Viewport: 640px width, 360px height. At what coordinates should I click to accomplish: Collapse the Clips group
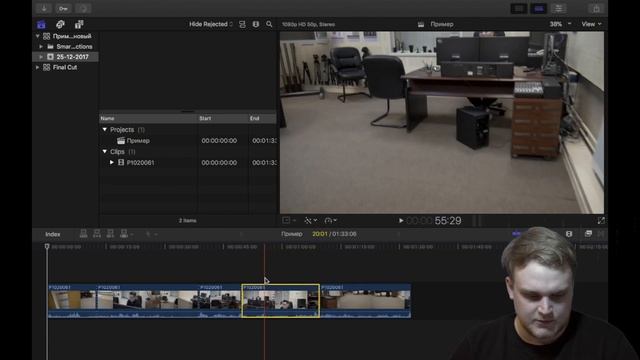tap(104, 151)
